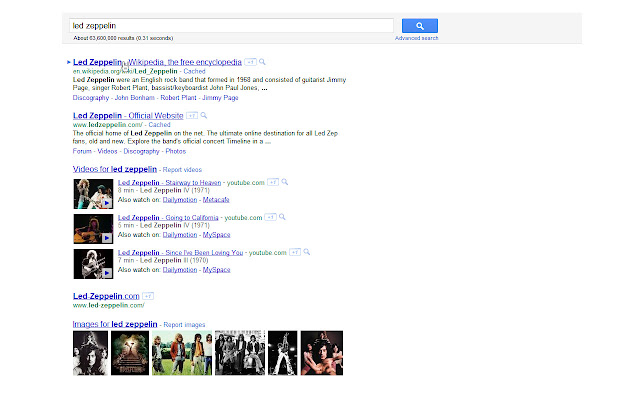This screenshot has height=400, width=640.
Task: Open Dailymotion under Since I've Been Loving You
Action: pyautogui.click(x=180, y=270)
